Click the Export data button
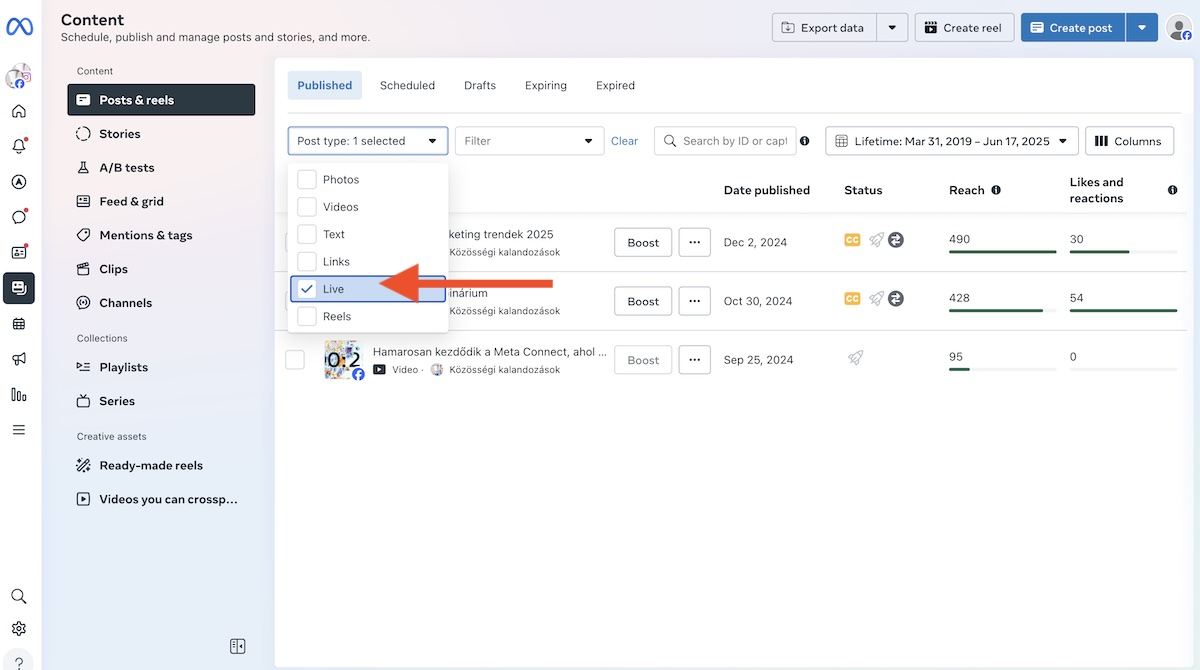 pos(824,28)
